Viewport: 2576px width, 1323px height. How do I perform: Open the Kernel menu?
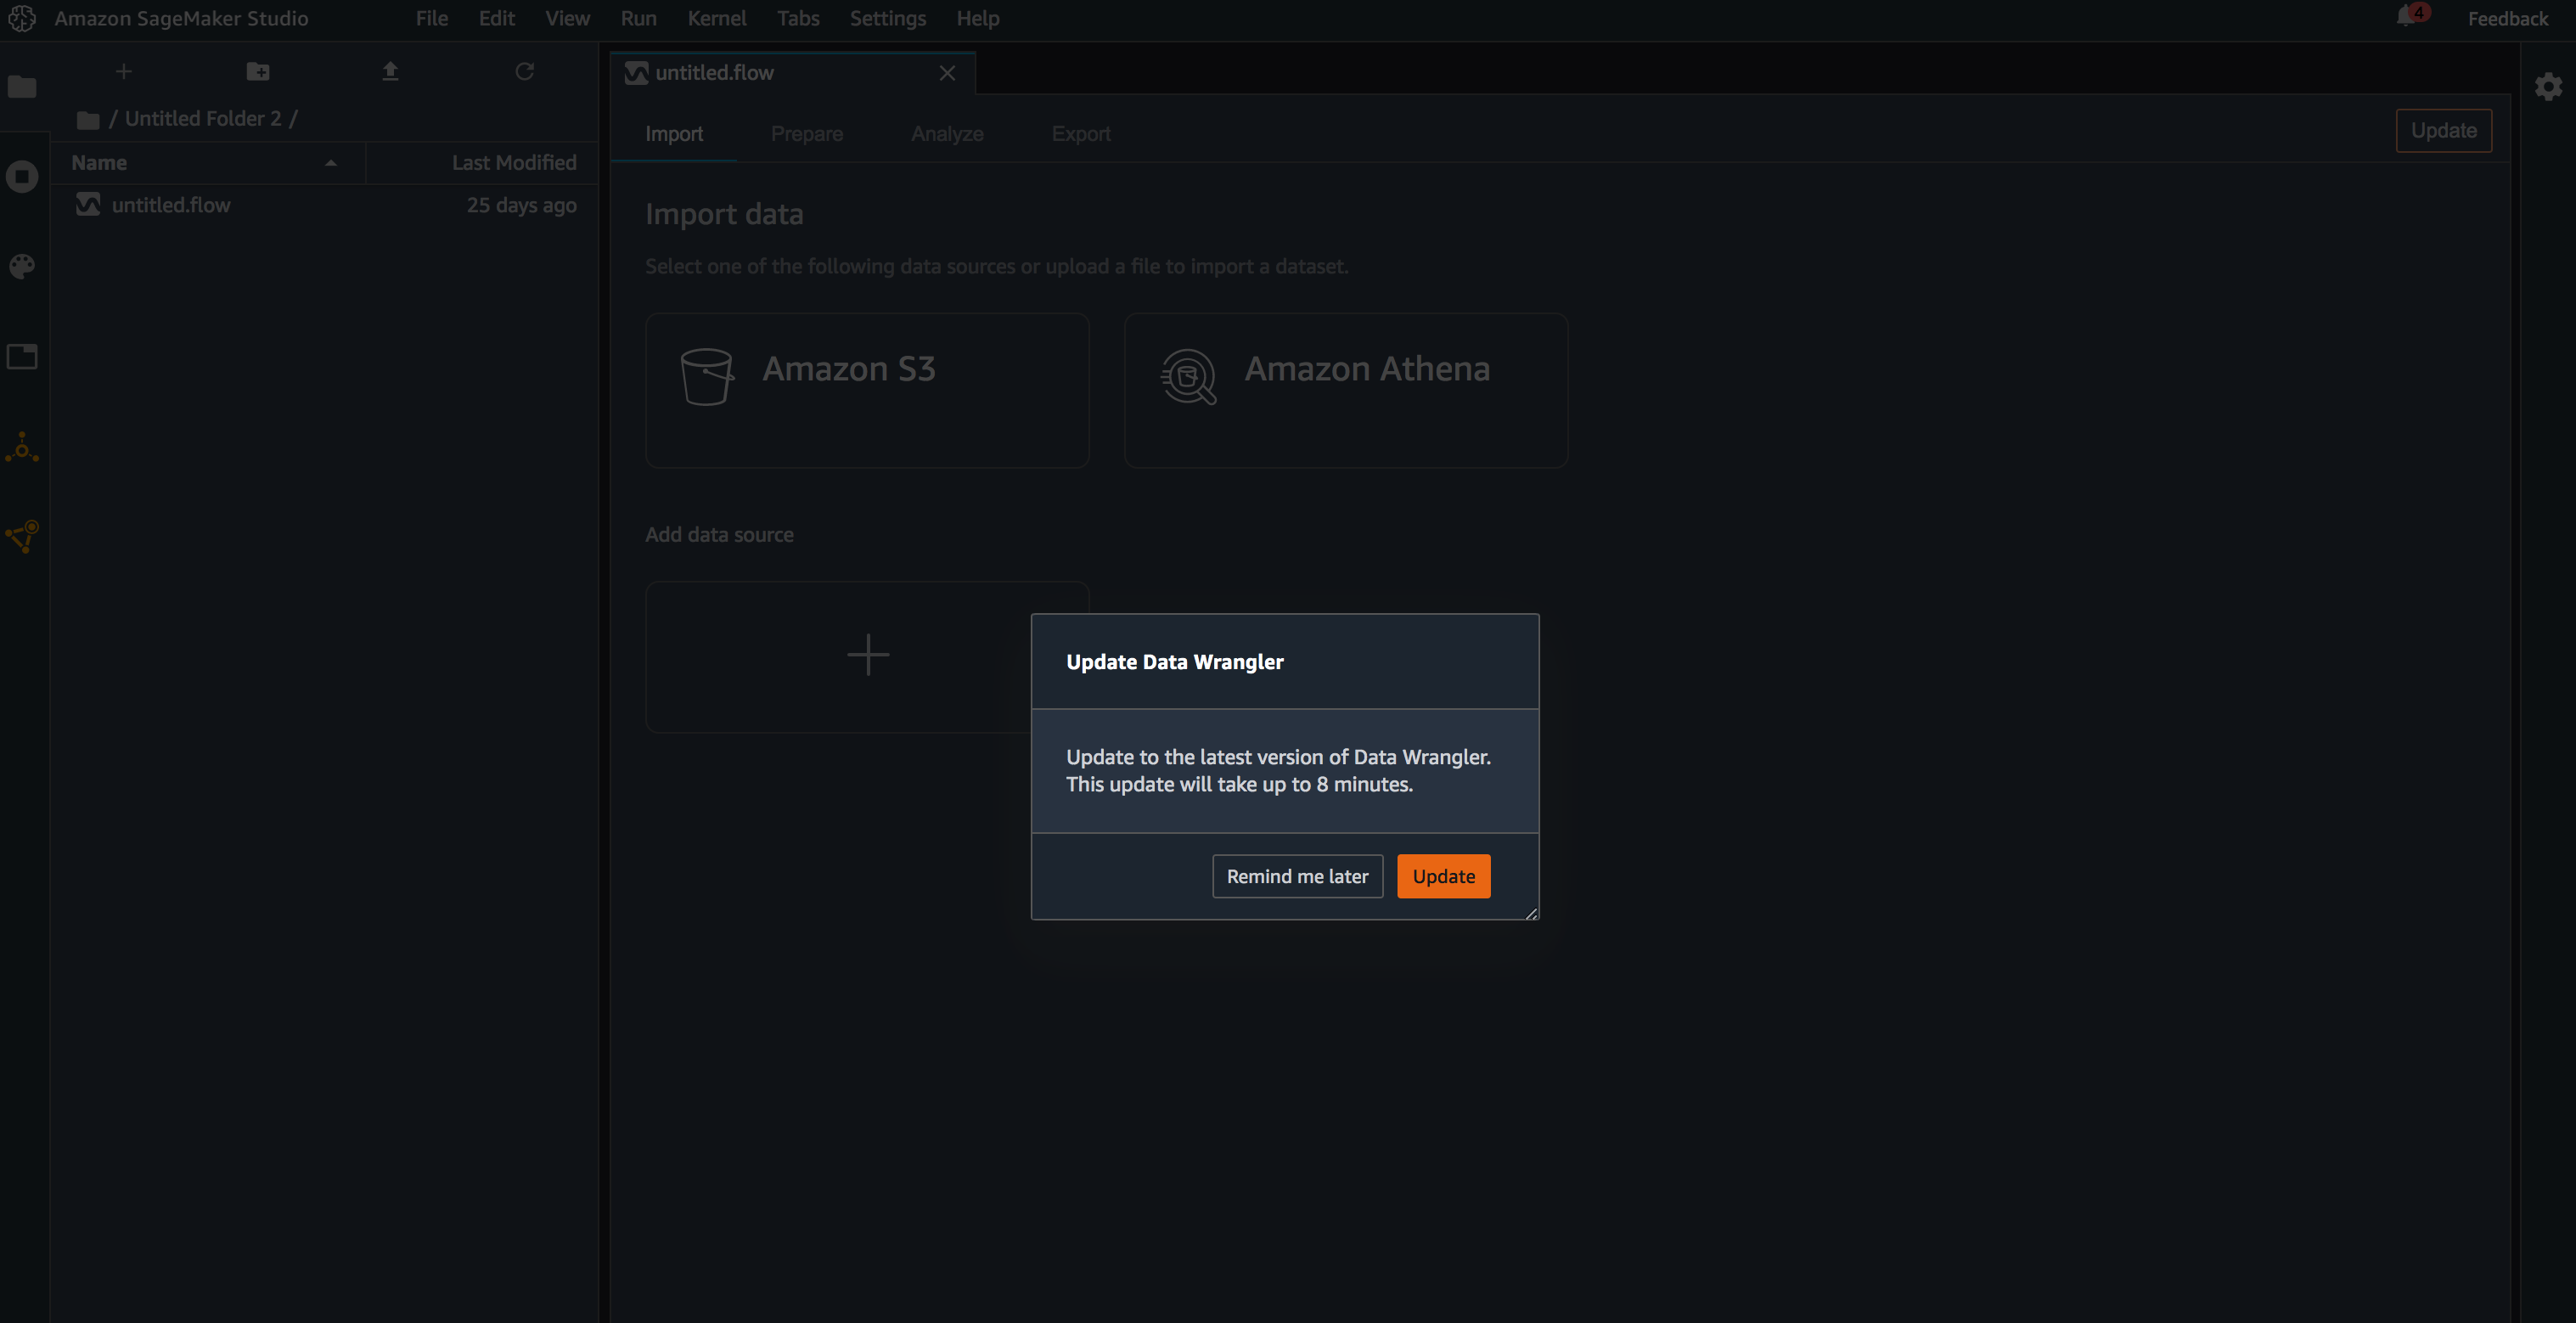pyautogui.click(x=716, y=18)
